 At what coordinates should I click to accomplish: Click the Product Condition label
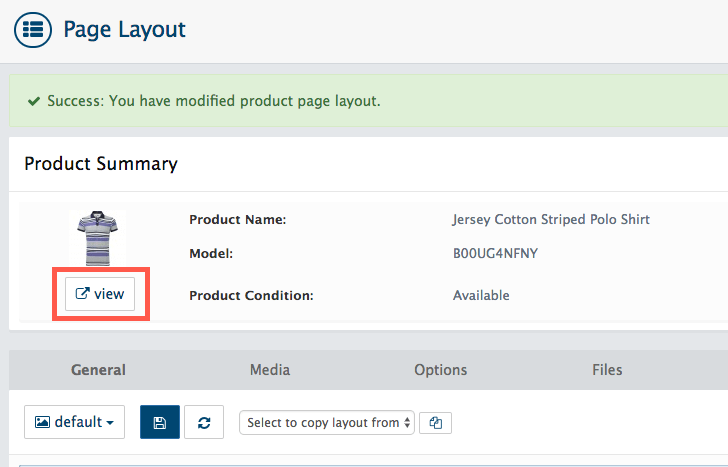tap(251, 295)
